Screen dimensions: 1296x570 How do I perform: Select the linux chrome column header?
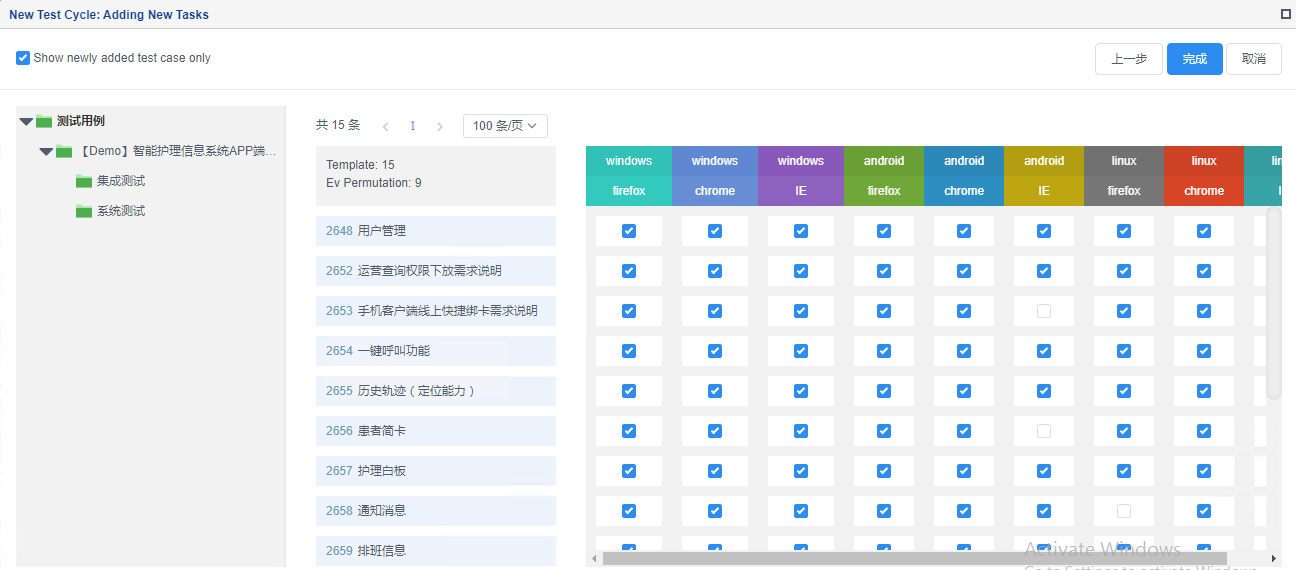pyautogui.click(x=1204, y=175)
